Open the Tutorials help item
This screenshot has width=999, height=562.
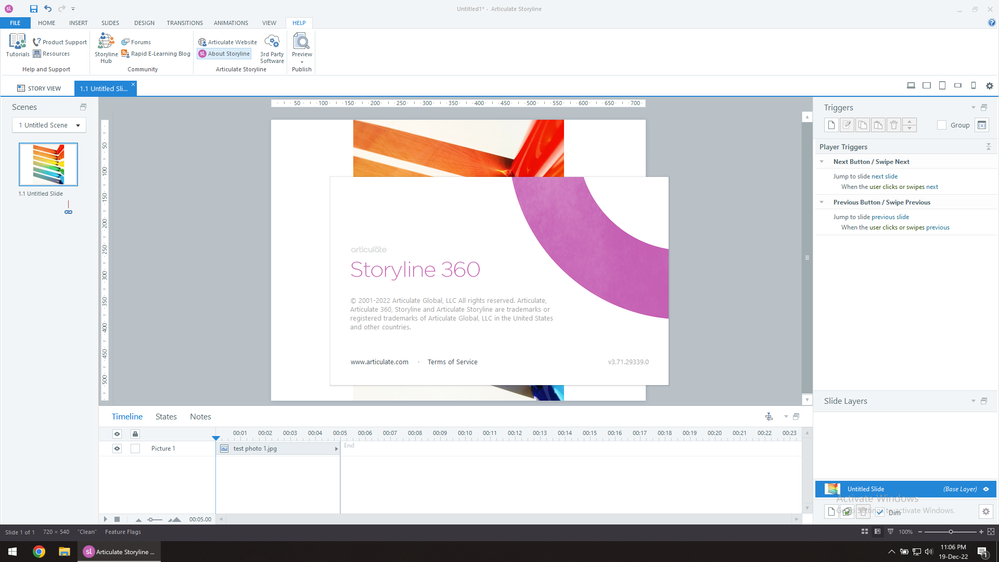(x=17, y=46)
